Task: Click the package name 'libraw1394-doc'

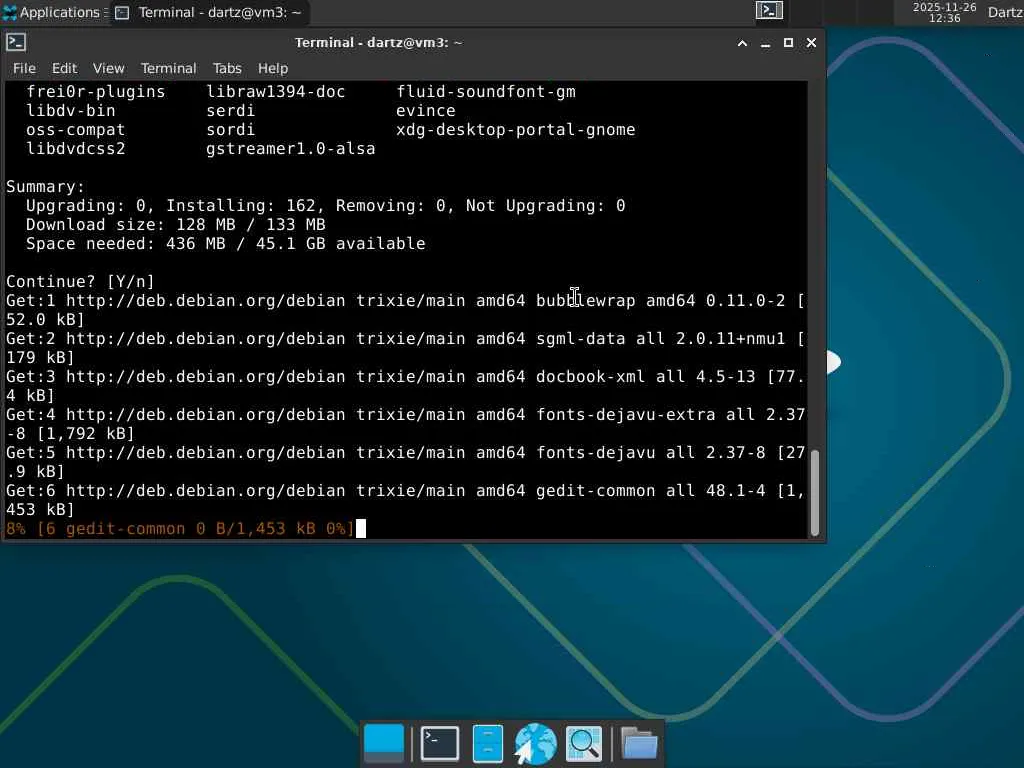Action: [x=276, y=91]
